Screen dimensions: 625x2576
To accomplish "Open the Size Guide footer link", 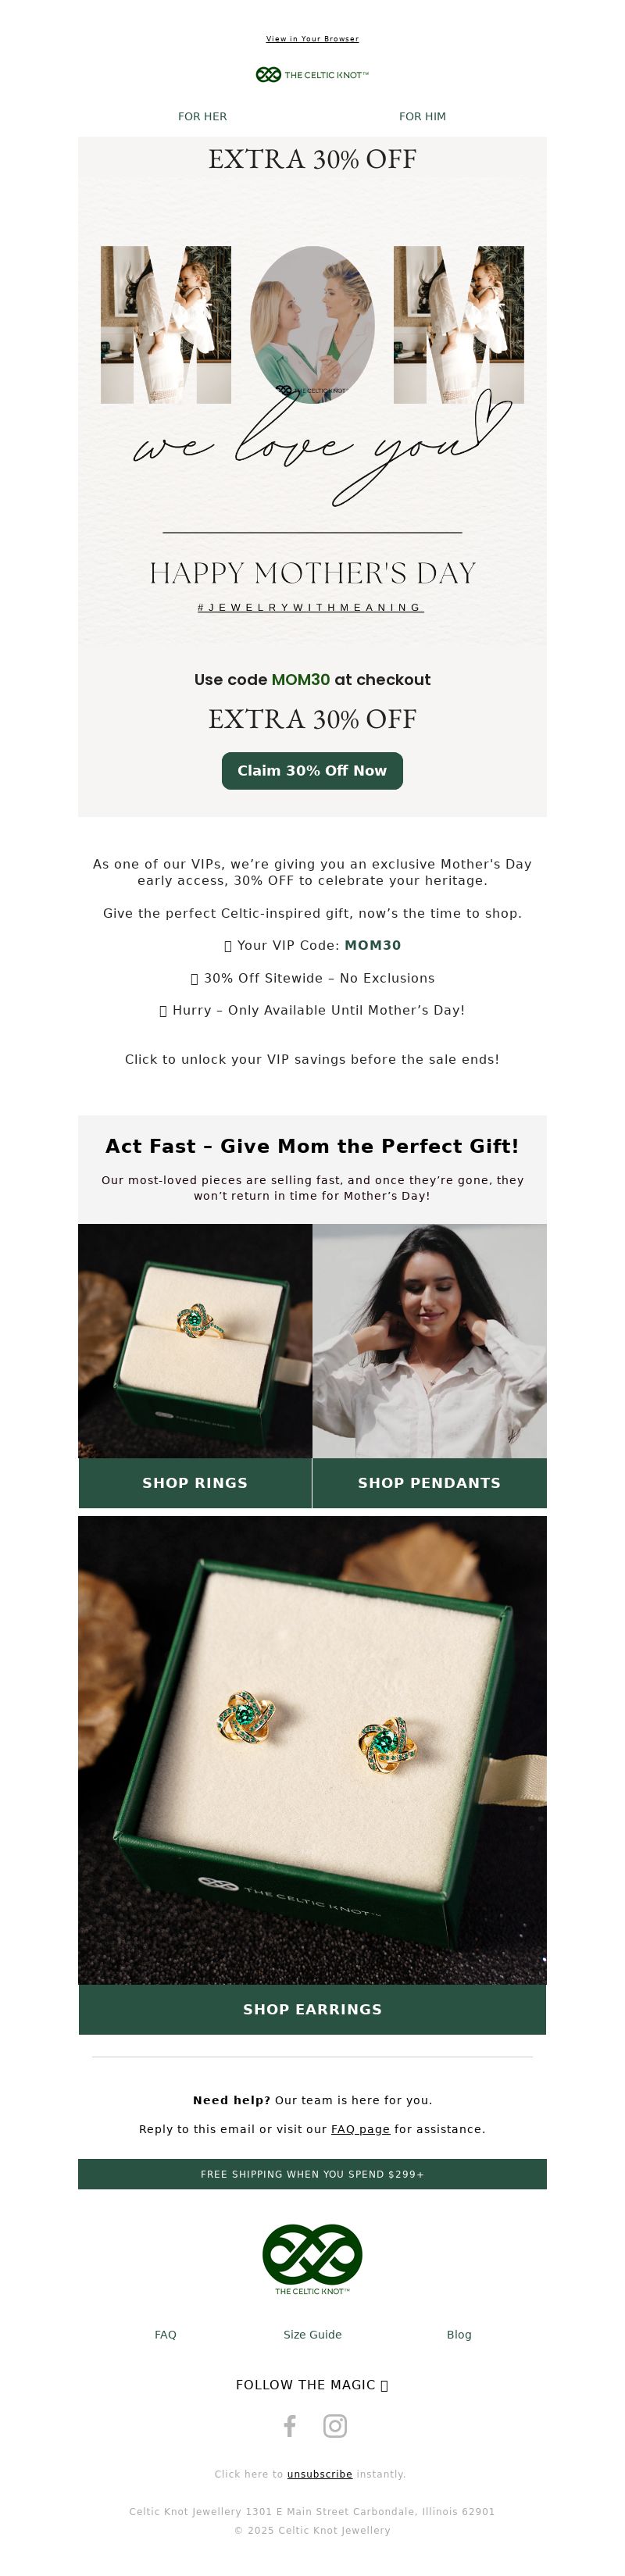I will click(x=312, y=2335).
